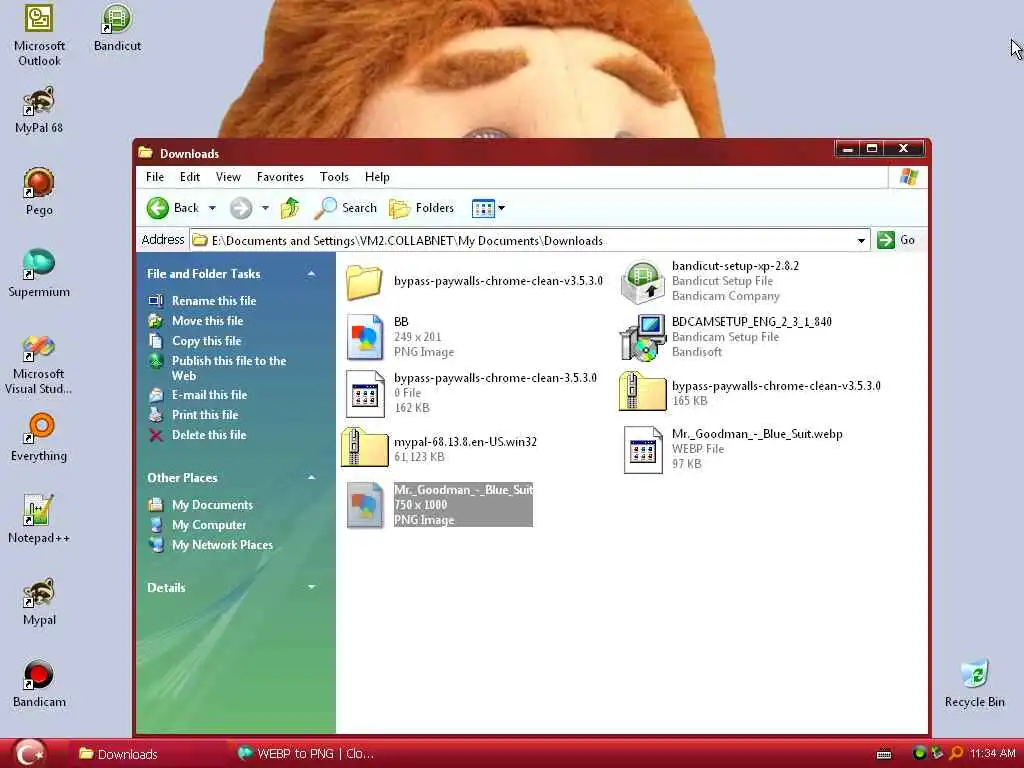The image size is (1024, 768).
Task: Click the Forward arrow button
Action: click(241, 208)
